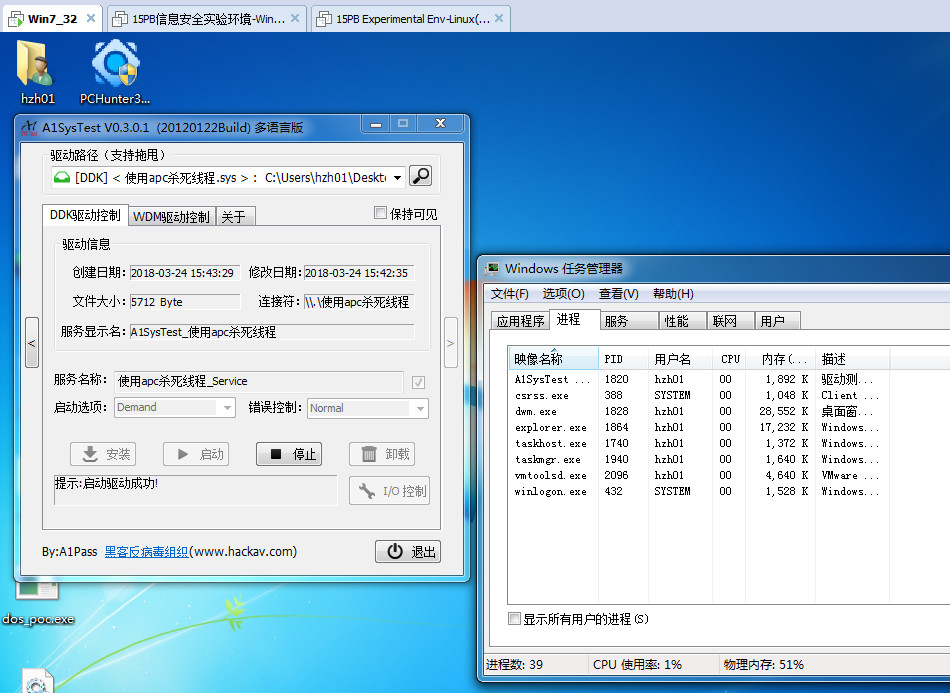950x693 pixels.
Task: Select the winlogon.exe process row
Action: (699, 491)
